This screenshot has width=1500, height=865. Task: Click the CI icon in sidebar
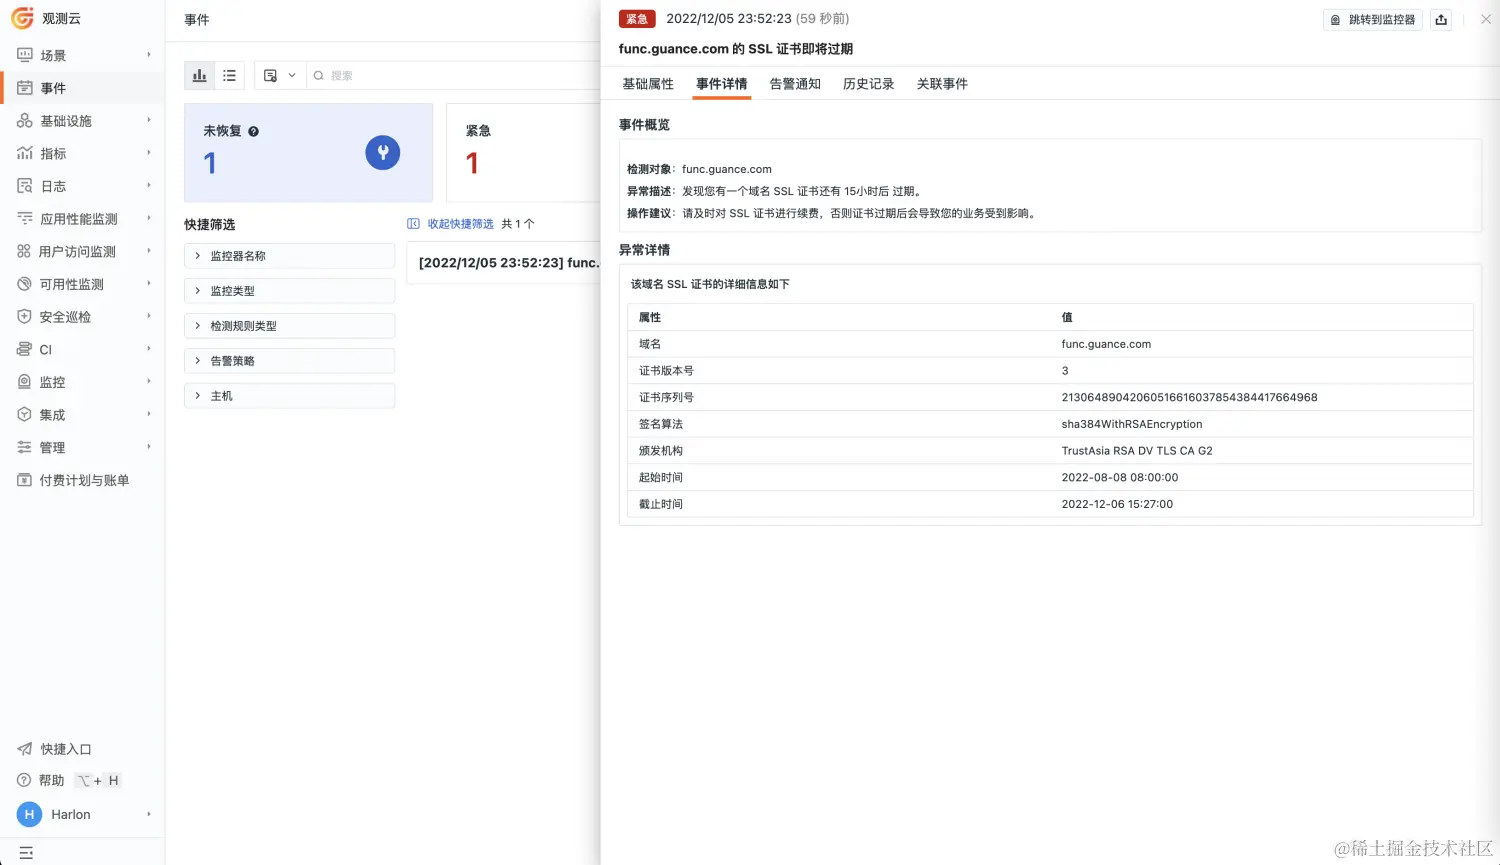pyautogui.click(x=25, y=349)
